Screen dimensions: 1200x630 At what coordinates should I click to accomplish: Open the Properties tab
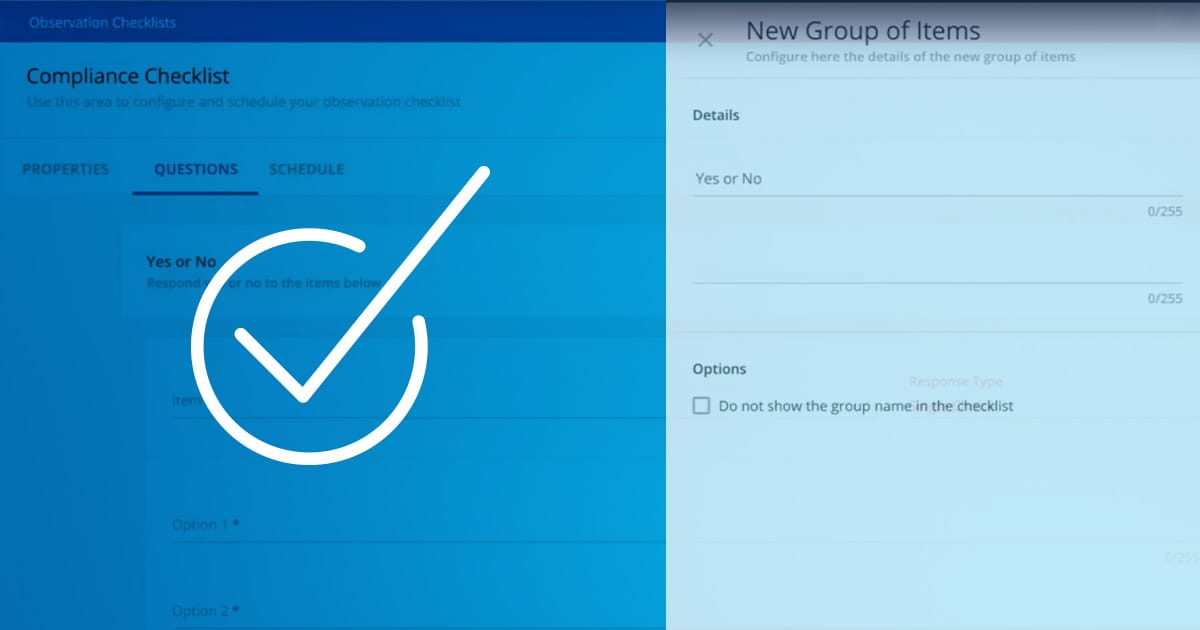click(x=65, y=169)
